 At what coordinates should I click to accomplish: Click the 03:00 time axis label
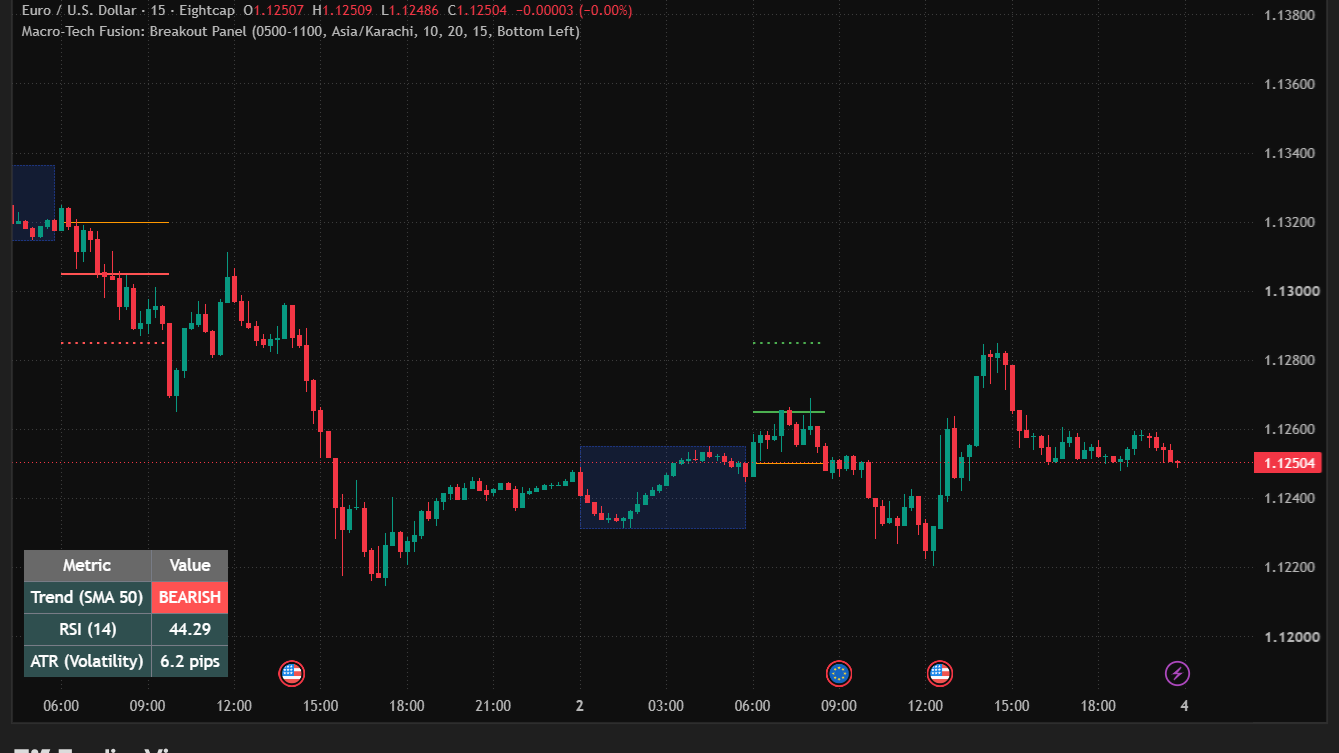(x=666, y=706)
